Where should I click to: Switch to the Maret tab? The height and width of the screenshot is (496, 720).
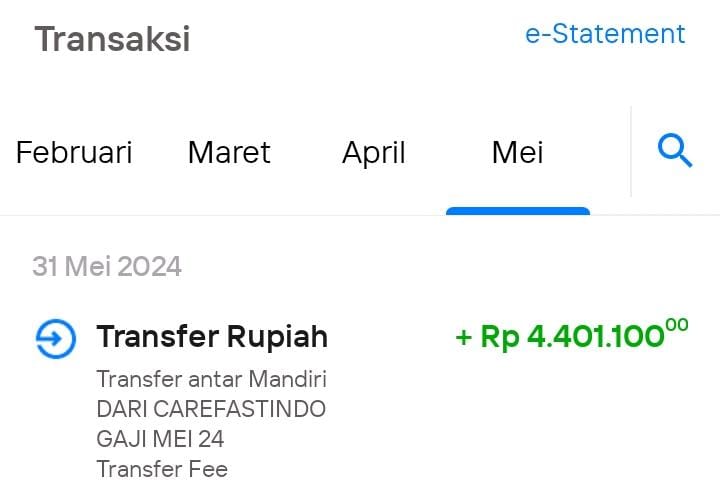pos(229,152)
